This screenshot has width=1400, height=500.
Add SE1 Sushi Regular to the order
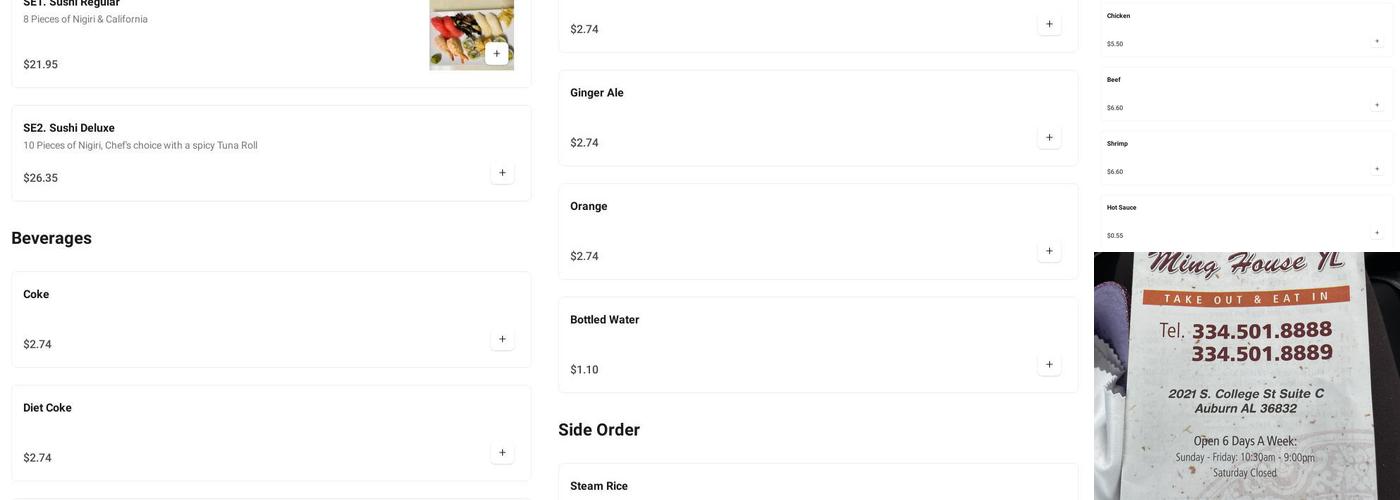pos(497,54)
